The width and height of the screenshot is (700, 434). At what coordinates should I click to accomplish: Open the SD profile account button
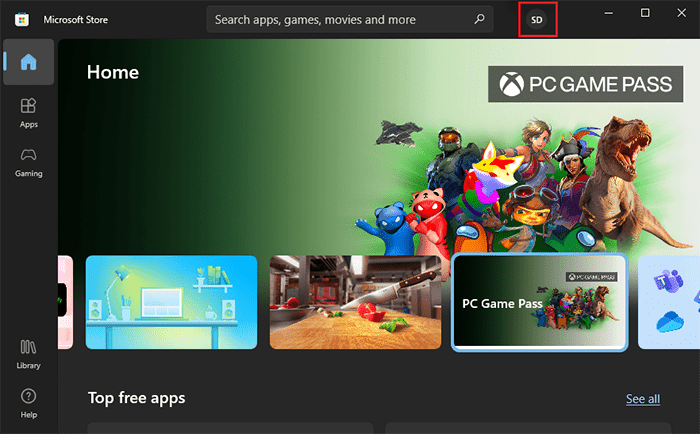pyautogui.click(x=537, y=20)
